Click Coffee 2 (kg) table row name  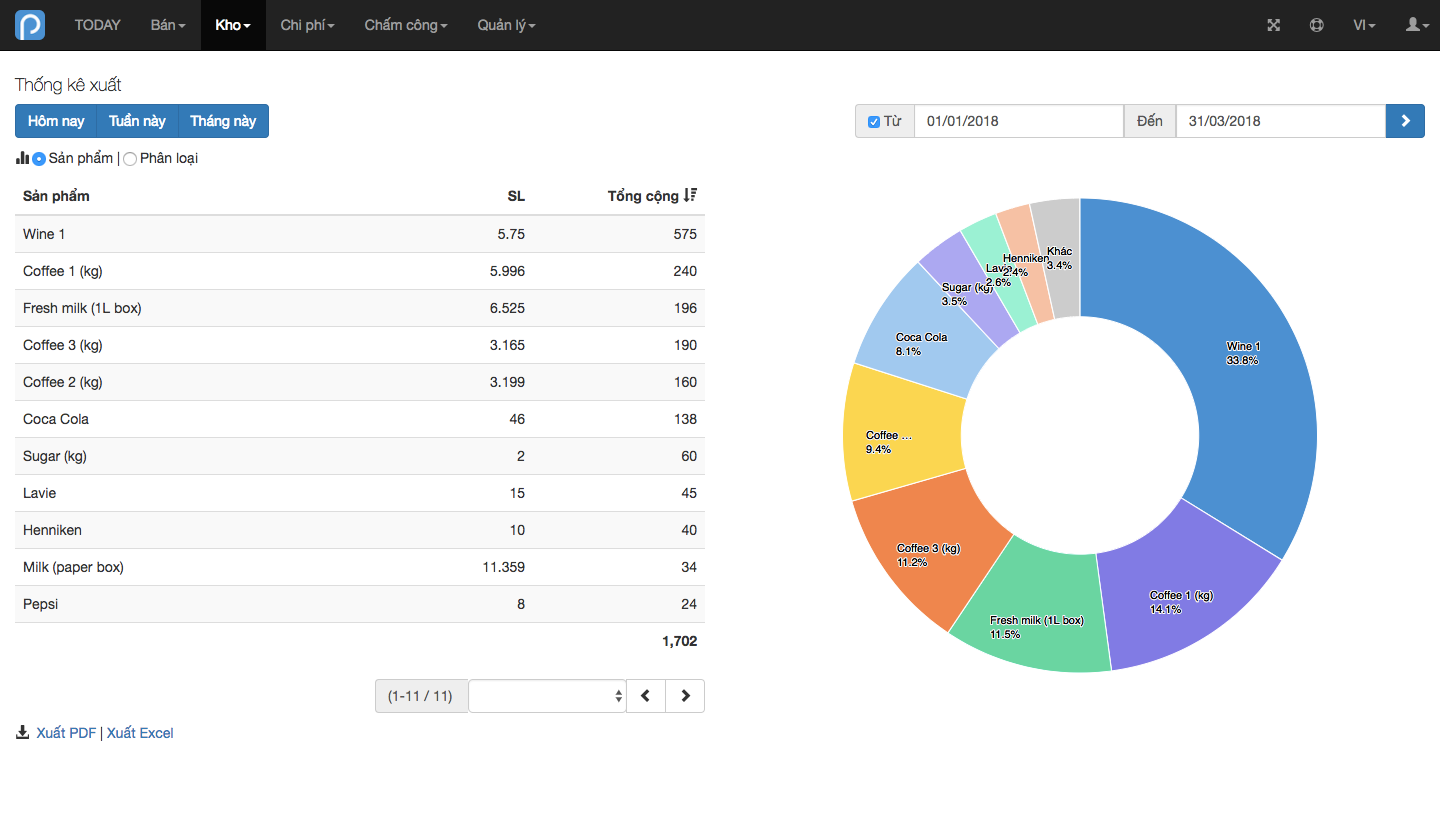63,382
